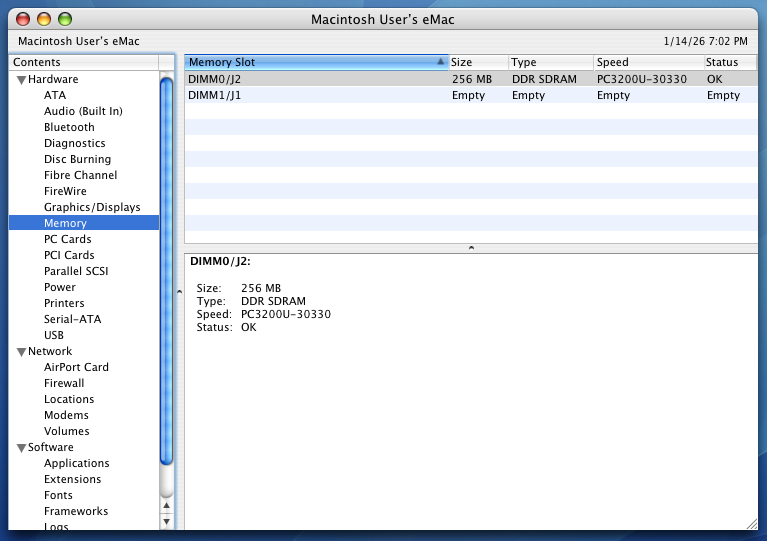The image size is (767, 541).
Task: Minimize window with yellow button
Action: coord(44,20)
